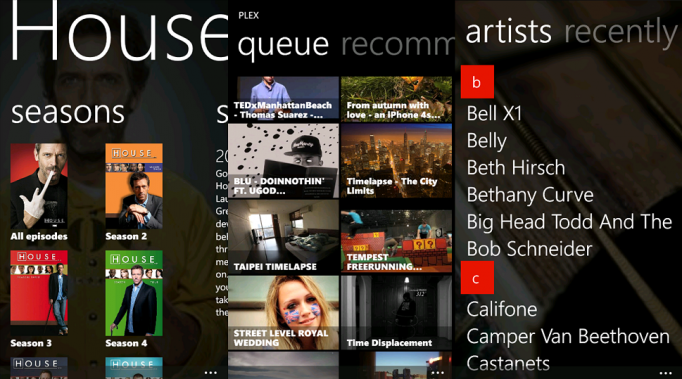Open the ellipsis menu on House screen

[211, 372]
